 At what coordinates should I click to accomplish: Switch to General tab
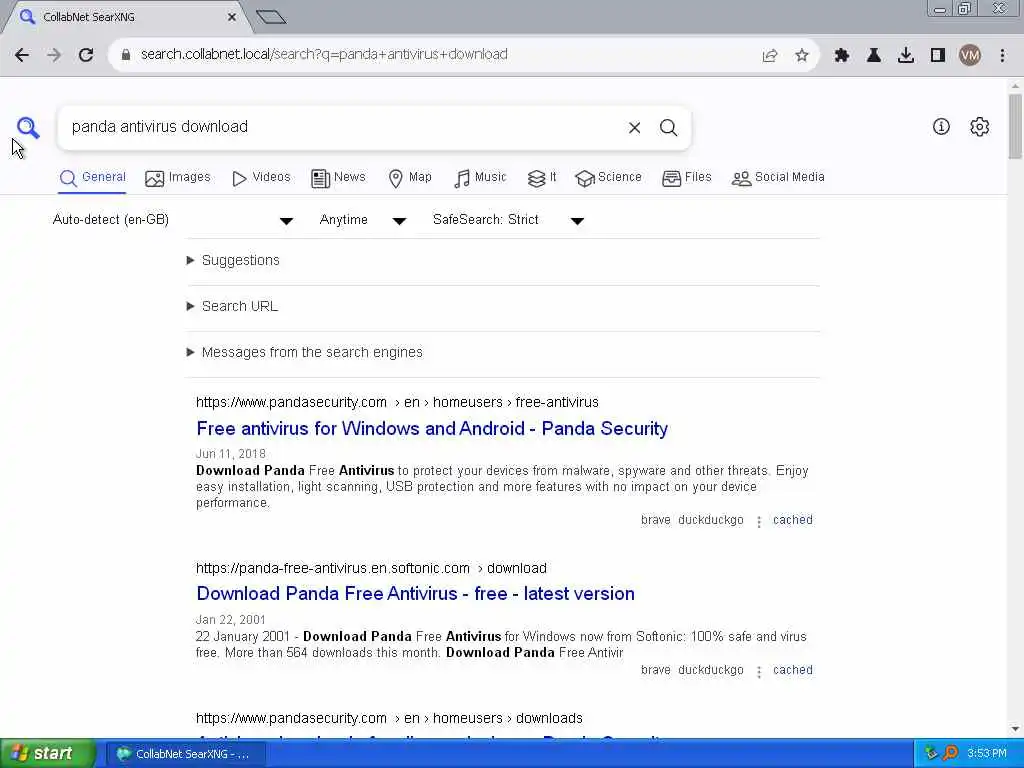click(x=92, y=178)
